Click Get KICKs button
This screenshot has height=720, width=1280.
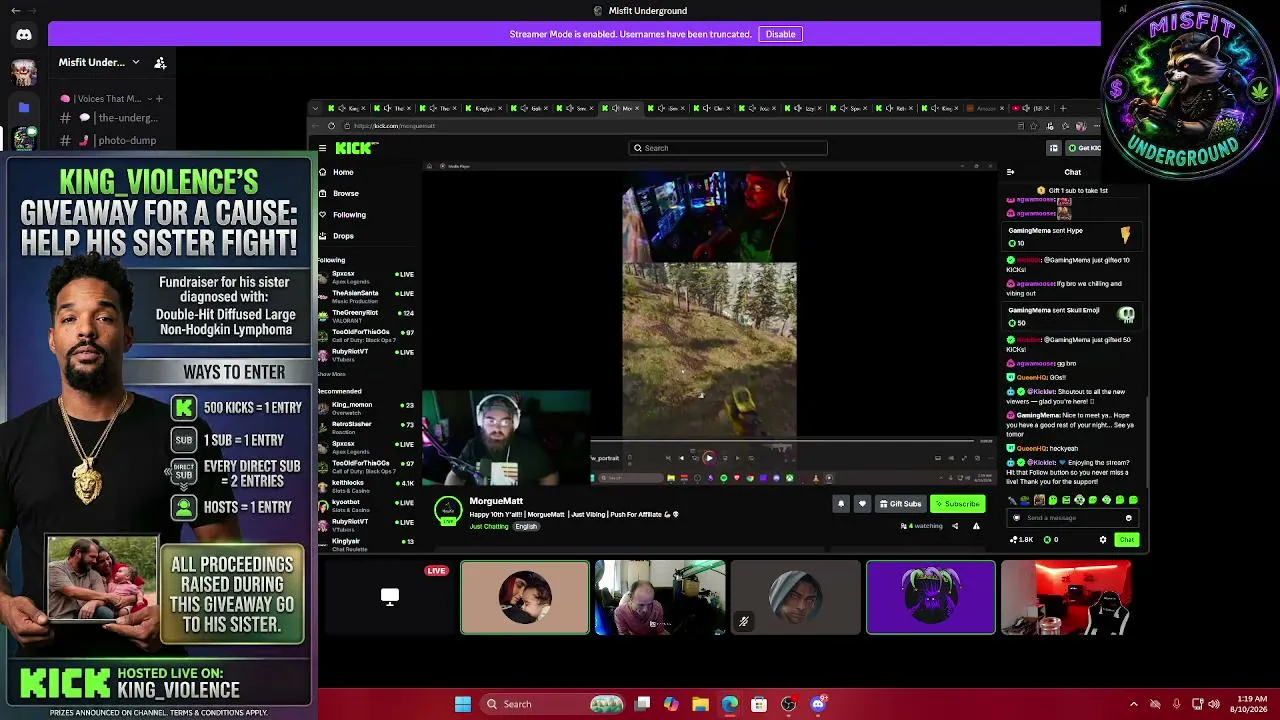[1084, 148]
